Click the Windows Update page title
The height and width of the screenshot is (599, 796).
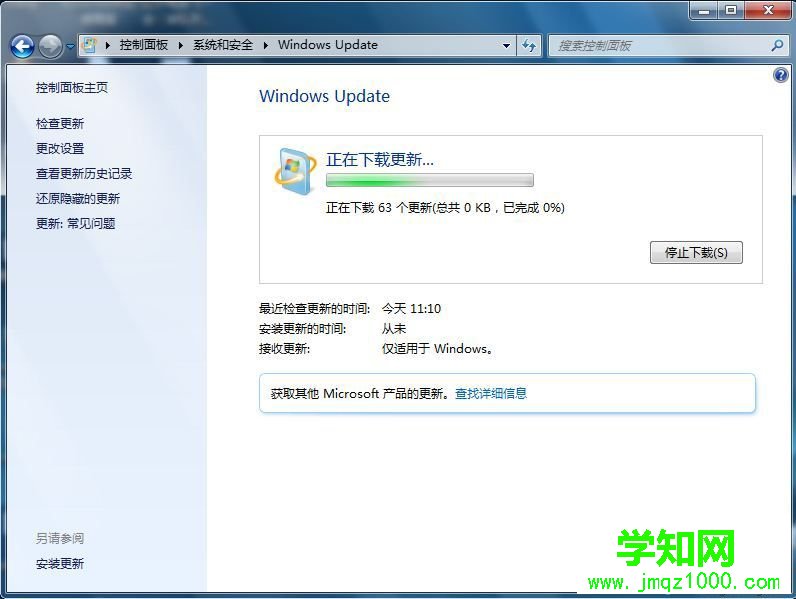point(324,96)
